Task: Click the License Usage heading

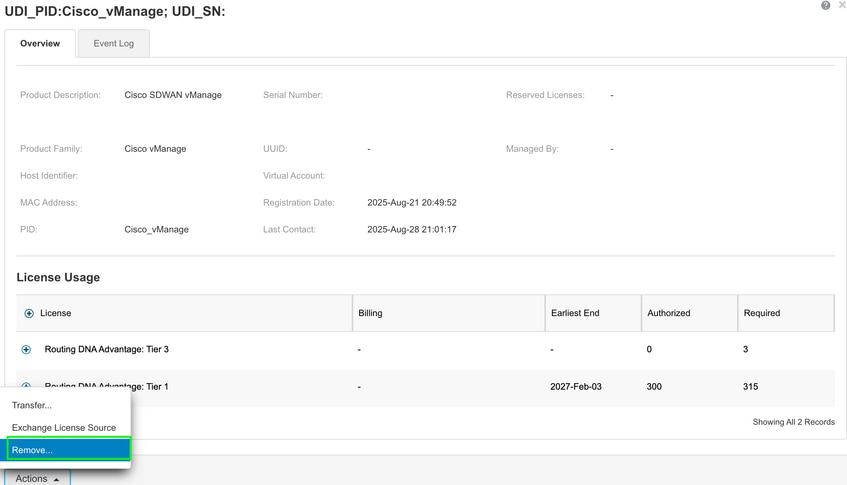Action: pos(58,278)
